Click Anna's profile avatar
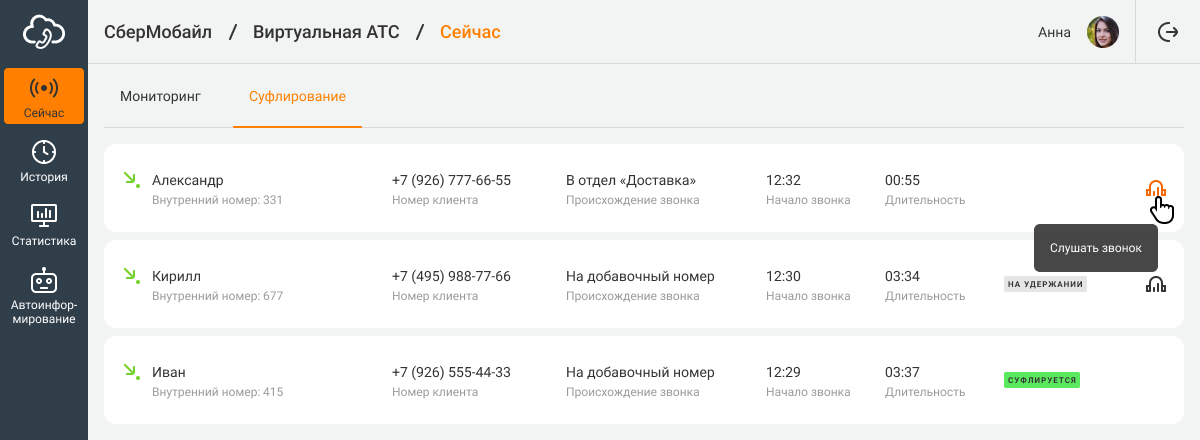The width and height of the screenshot is (1200, 440). (x=1103, y=32)
